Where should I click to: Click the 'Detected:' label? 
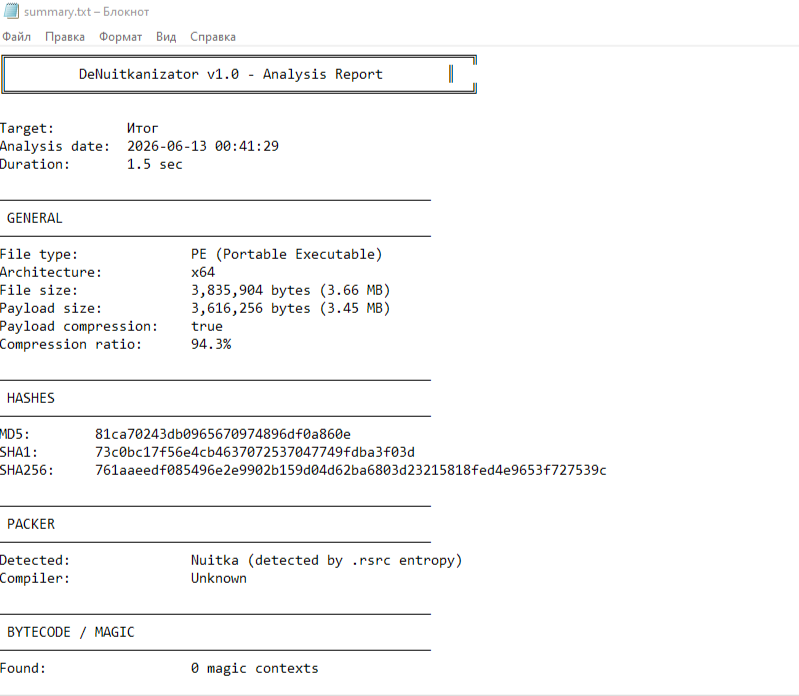[34, 560]
